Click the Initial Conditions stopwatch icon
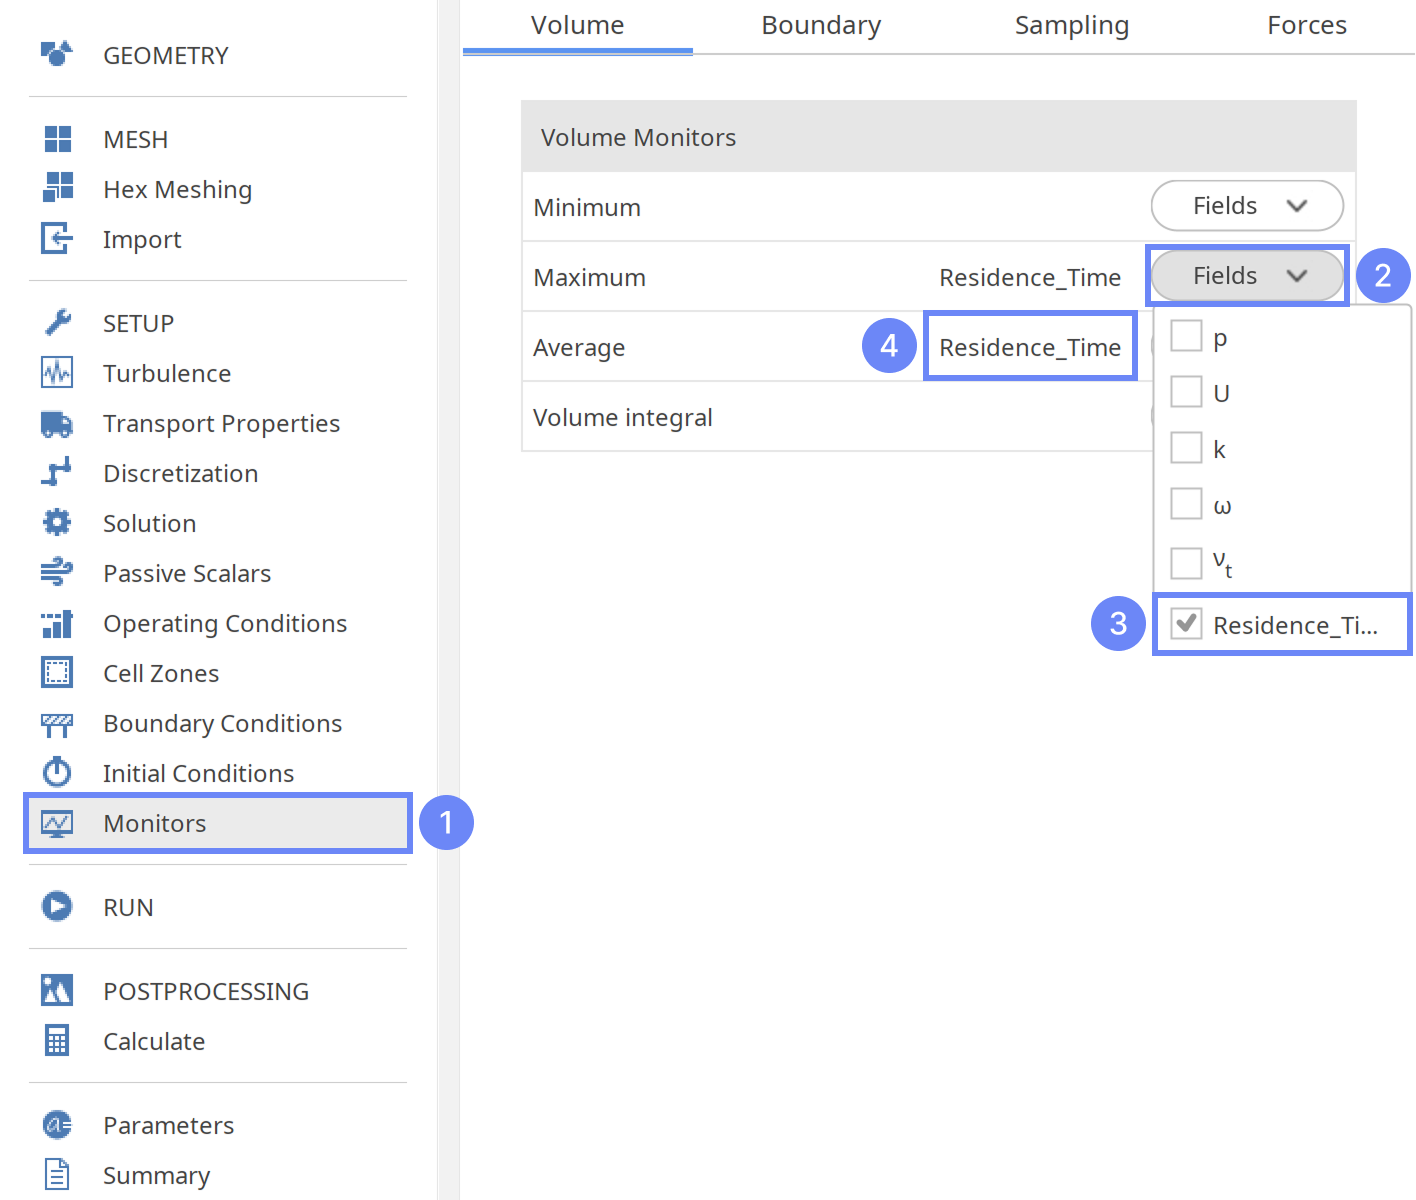1416x1200 pixels. (x=57, y=773)
